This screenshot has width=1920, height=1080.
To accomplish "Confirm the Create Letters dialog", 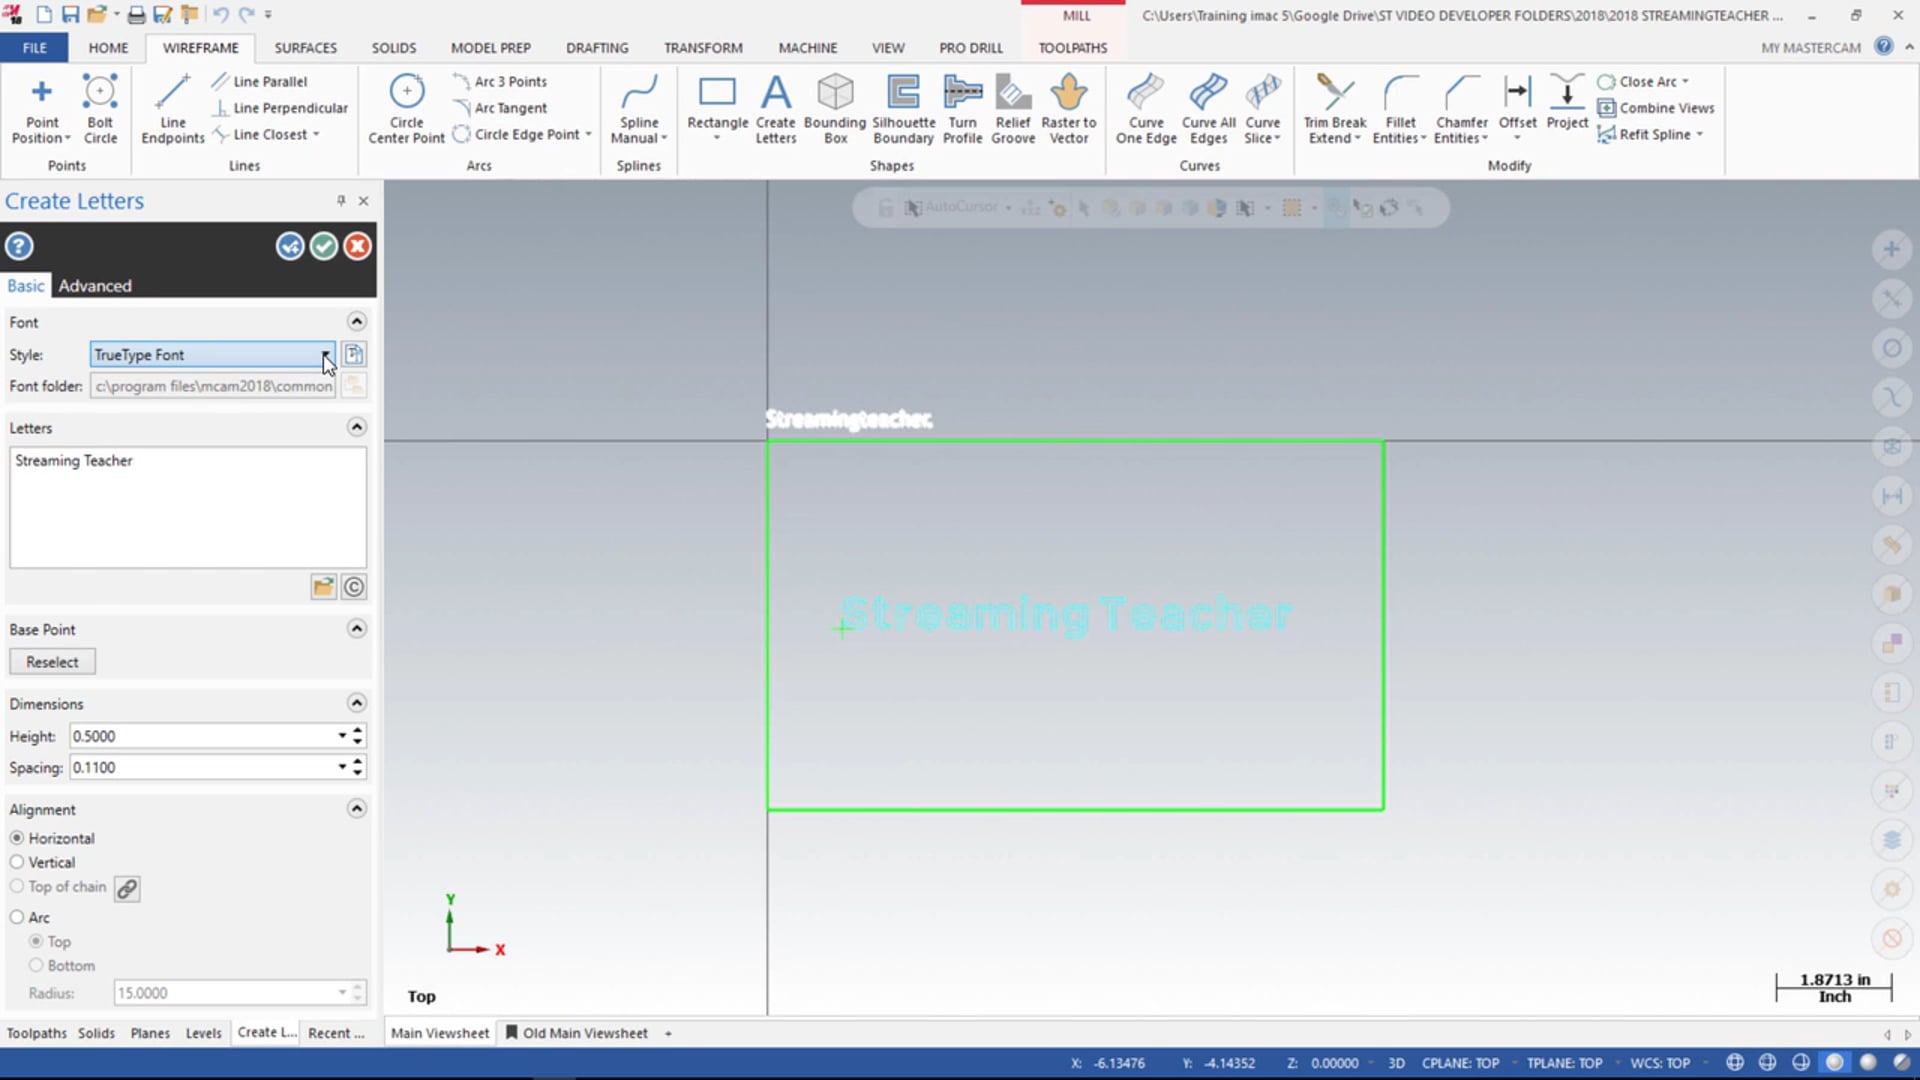I will click(x=322, y=247).
